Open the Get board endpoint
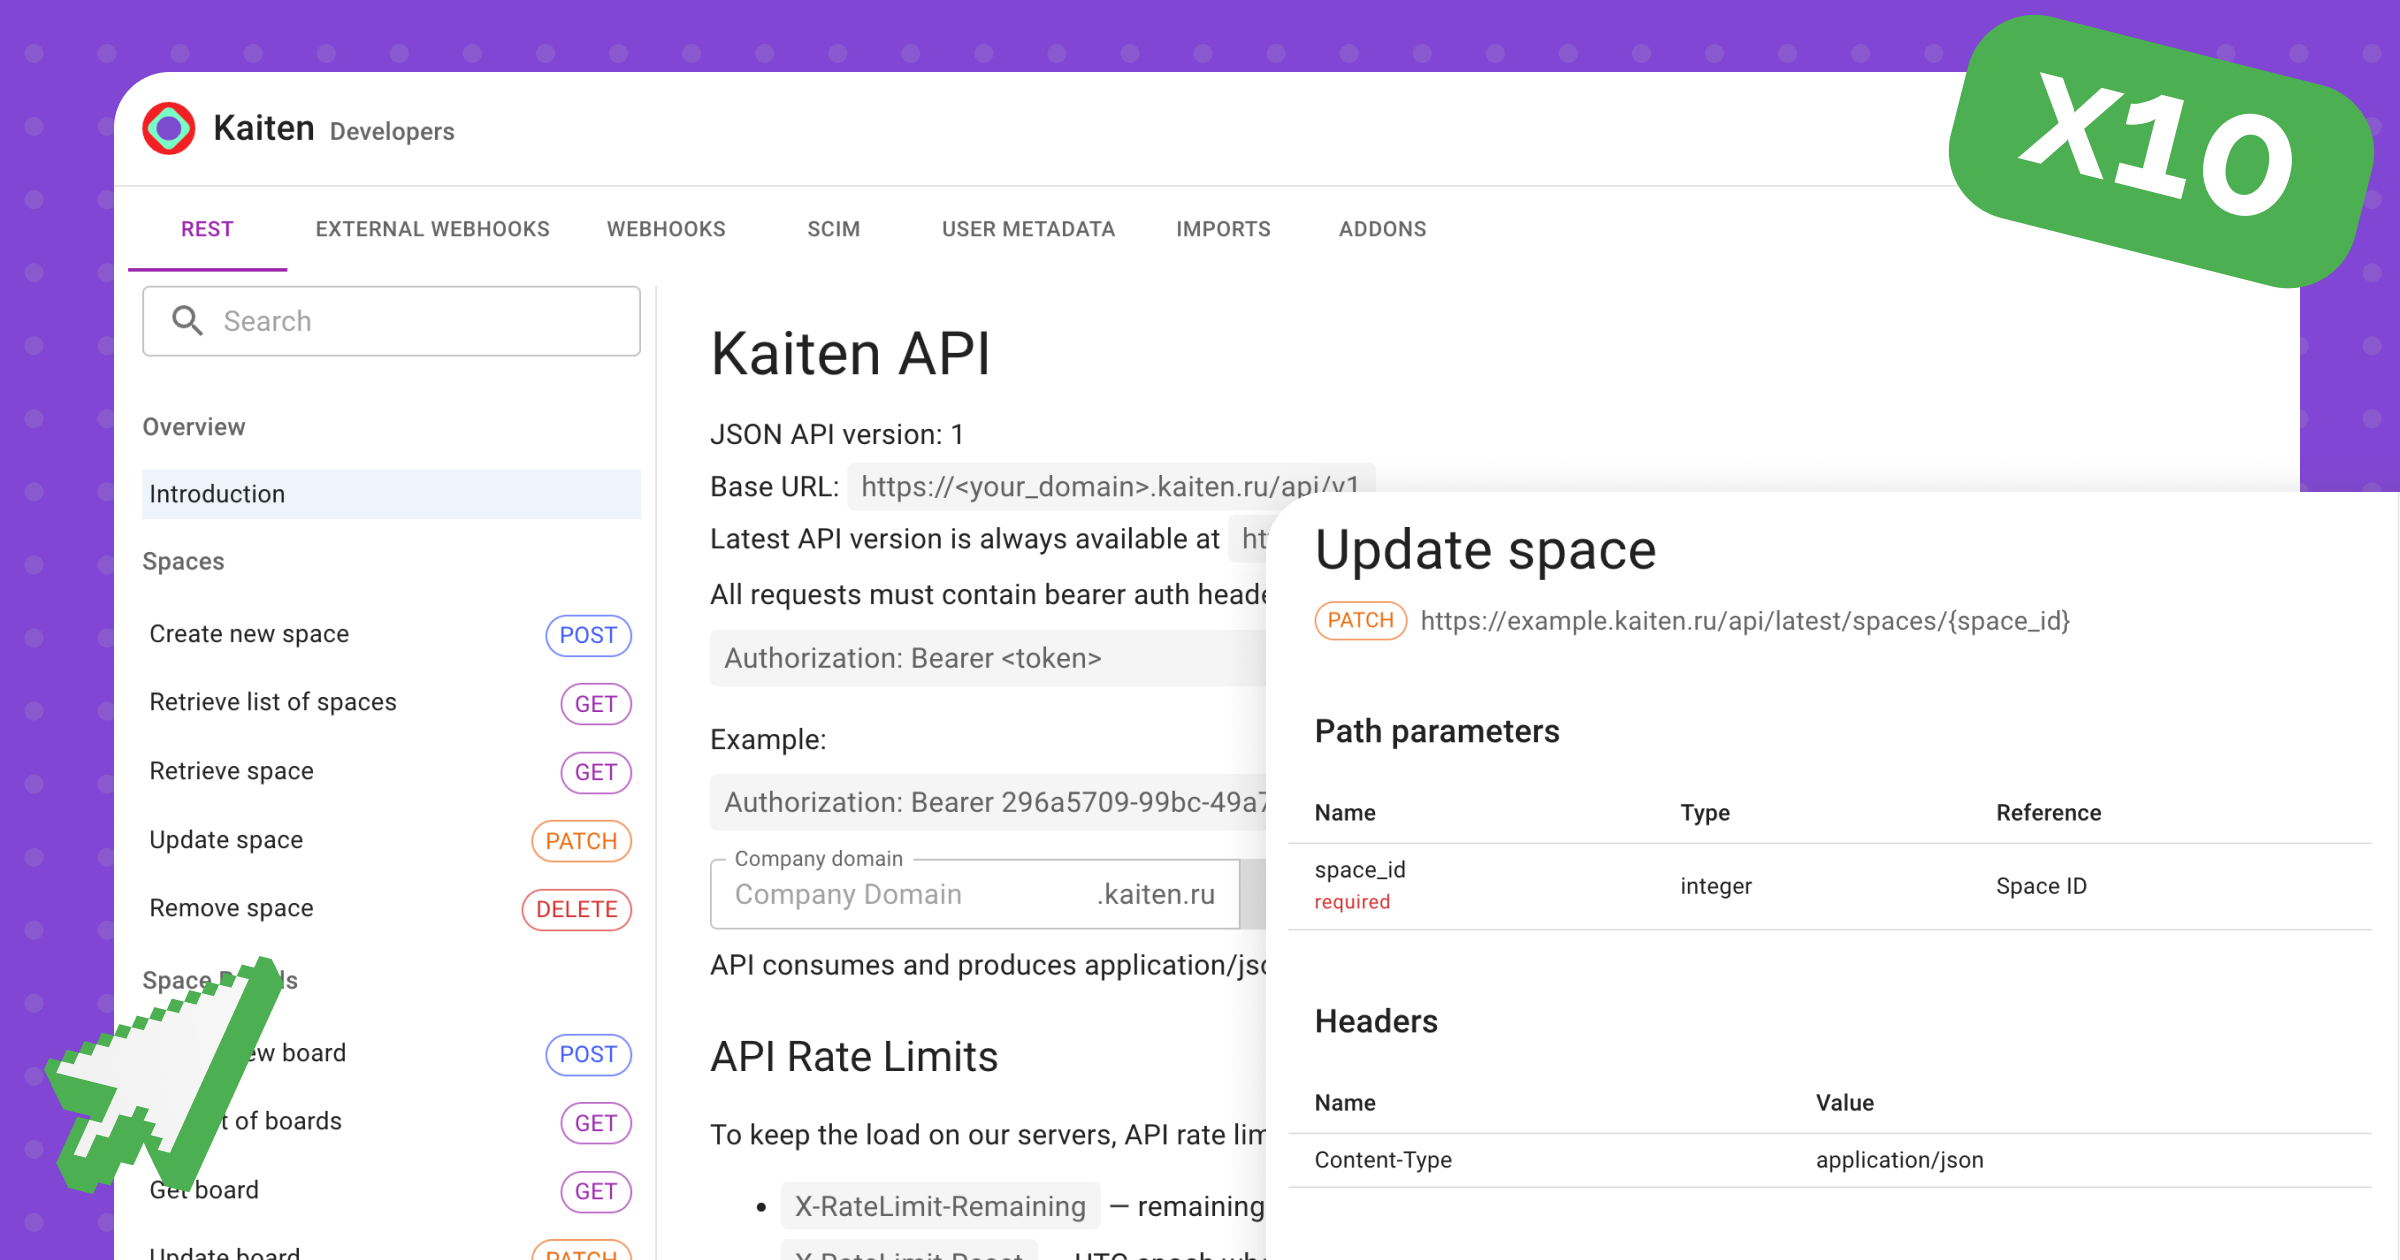 204,1190
